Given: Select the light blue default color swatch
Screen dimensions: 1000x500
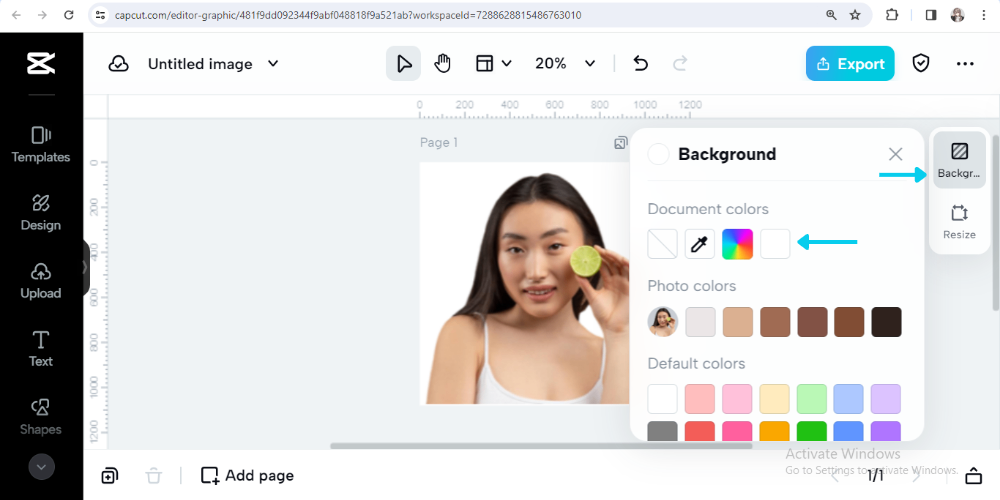Looking at the screenshot, I should click(848, 399).
